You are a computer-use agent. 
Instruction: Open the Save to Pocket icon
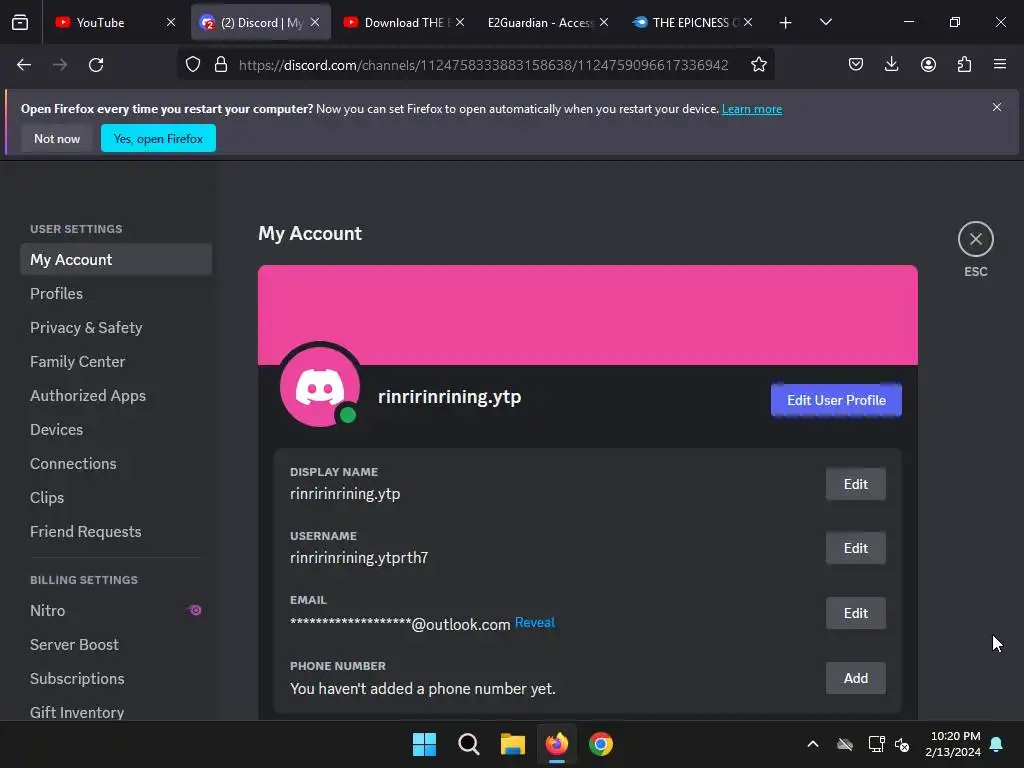(856, 64)
